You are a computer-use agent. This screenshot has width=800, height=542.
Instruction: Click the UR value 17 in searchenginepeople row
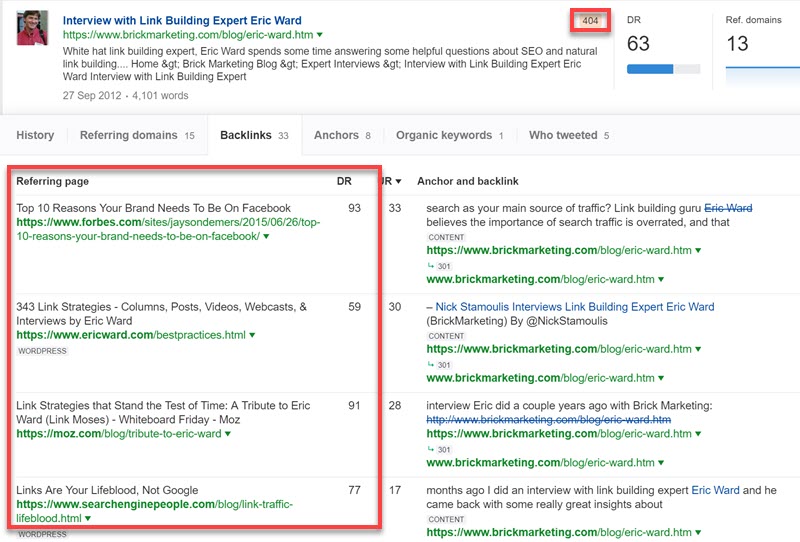[x=395, y=490]
